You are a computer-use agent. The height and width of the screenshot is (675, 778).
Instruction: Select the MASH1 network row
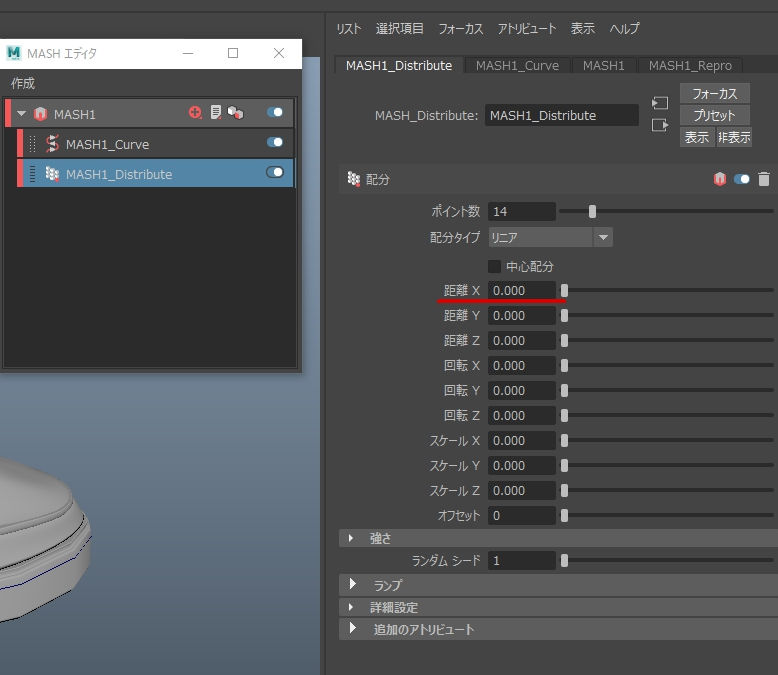149,113
